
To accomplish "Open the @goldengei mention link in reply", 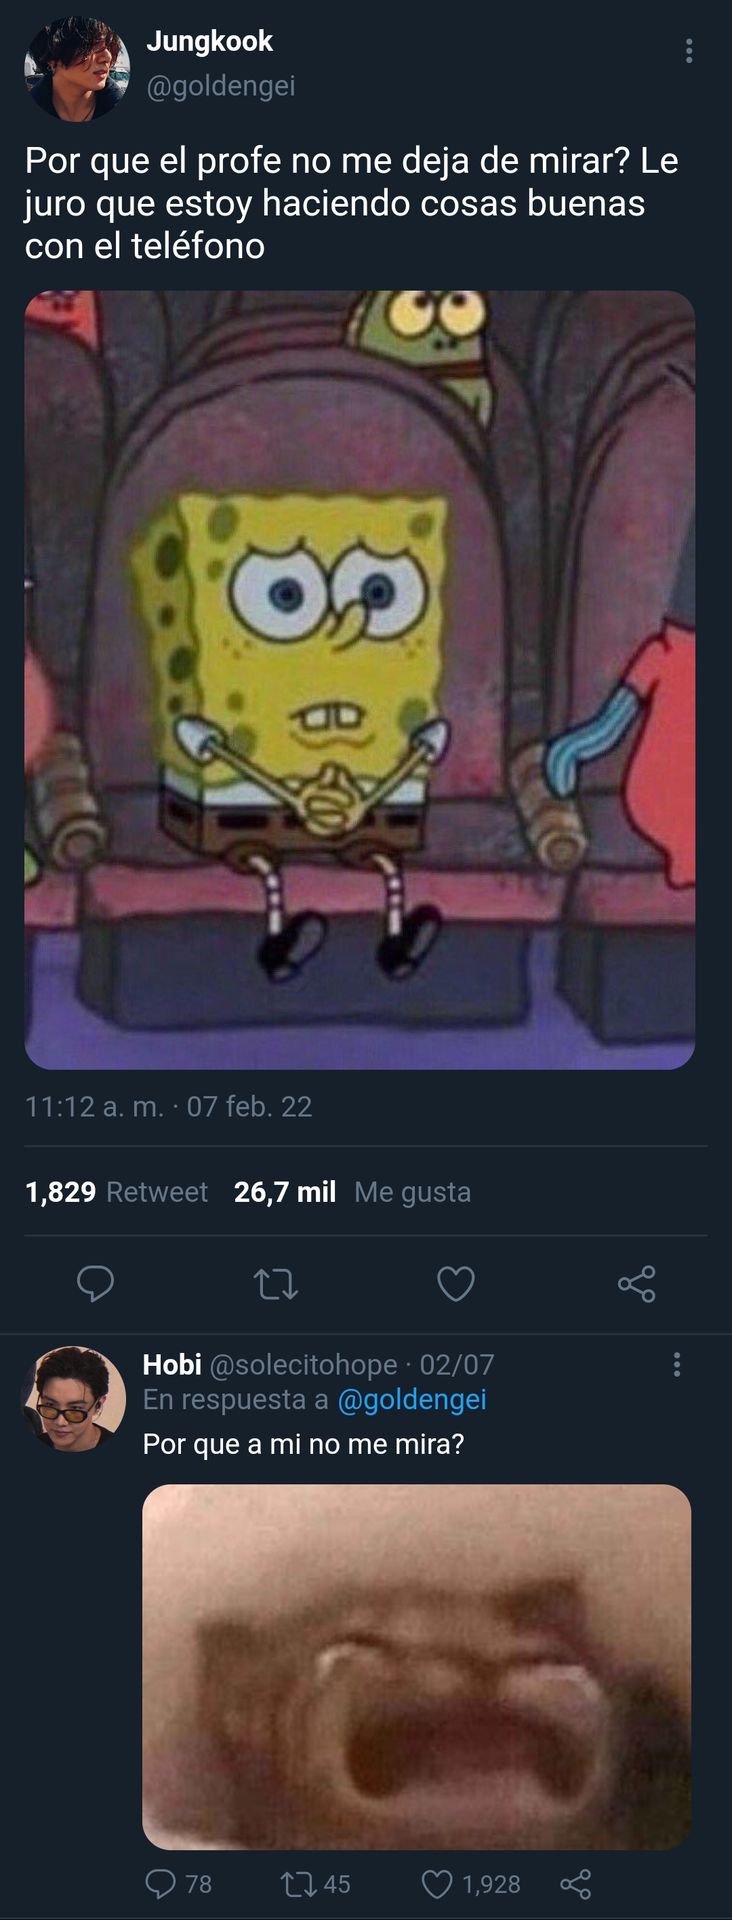I will (412, 1400).
